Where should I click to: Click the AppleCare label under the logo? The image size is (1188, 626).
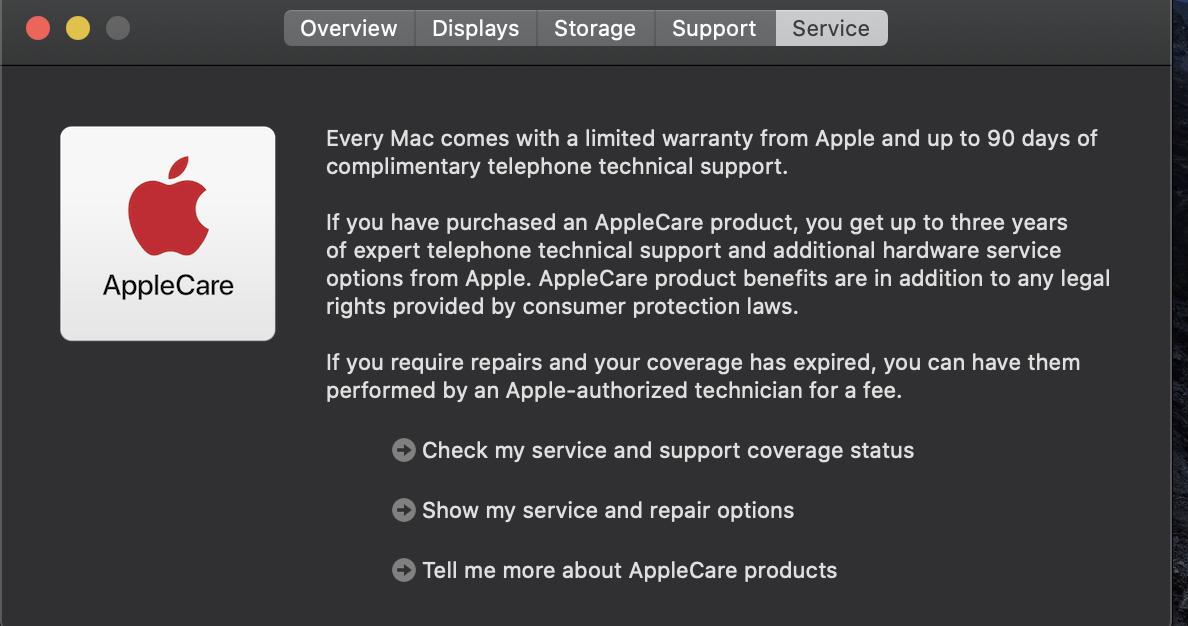[168, 286]
